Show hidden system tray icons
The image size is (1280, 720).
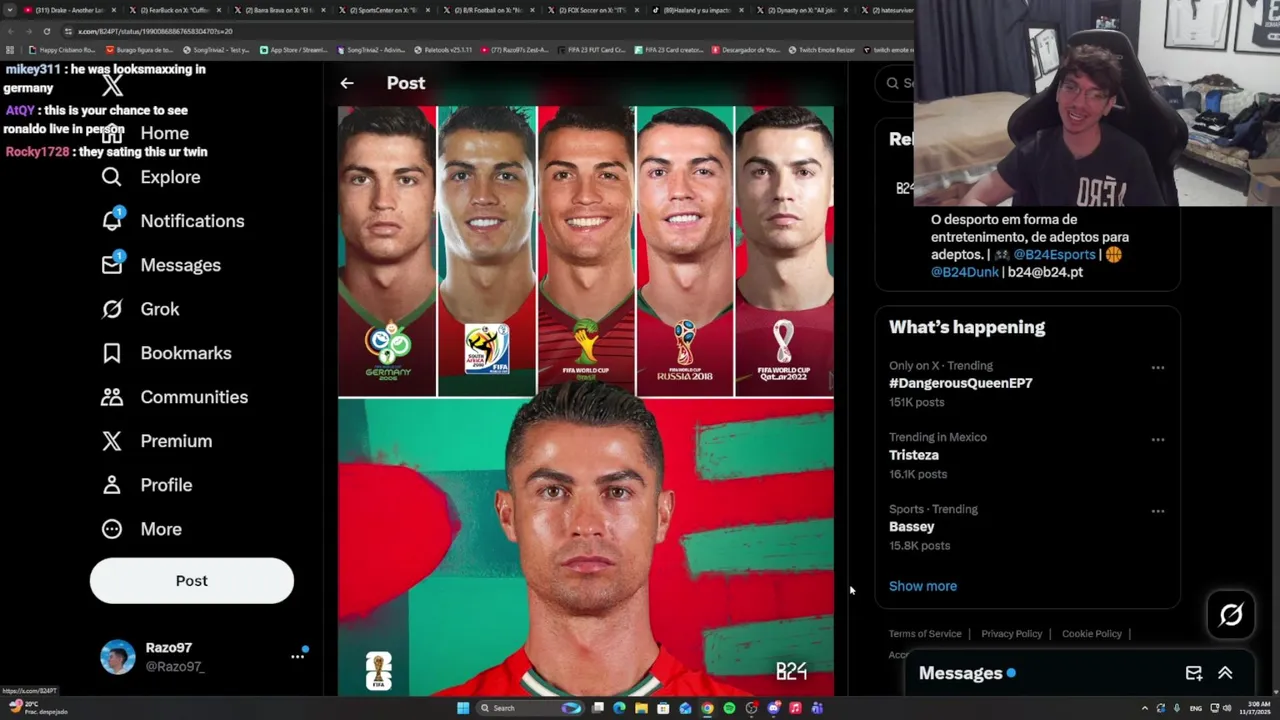pyautogui.click(x=1144, y=708)
